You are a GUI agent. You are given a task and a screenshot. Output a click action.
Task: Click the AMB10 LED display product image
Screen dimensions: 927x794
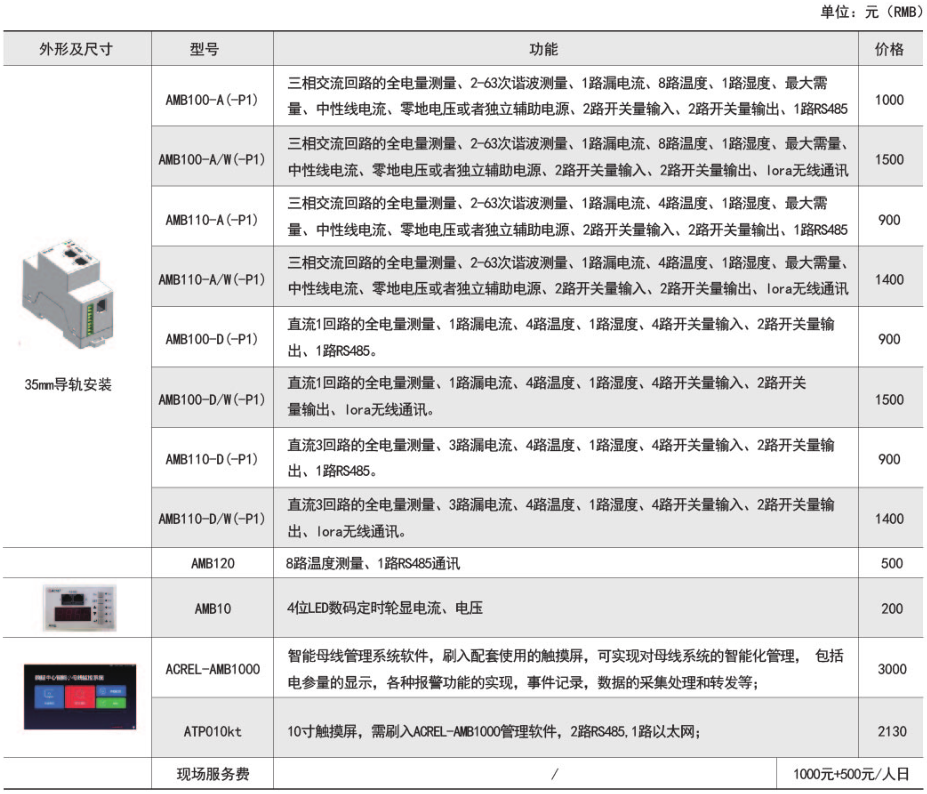tap(75, 608)
